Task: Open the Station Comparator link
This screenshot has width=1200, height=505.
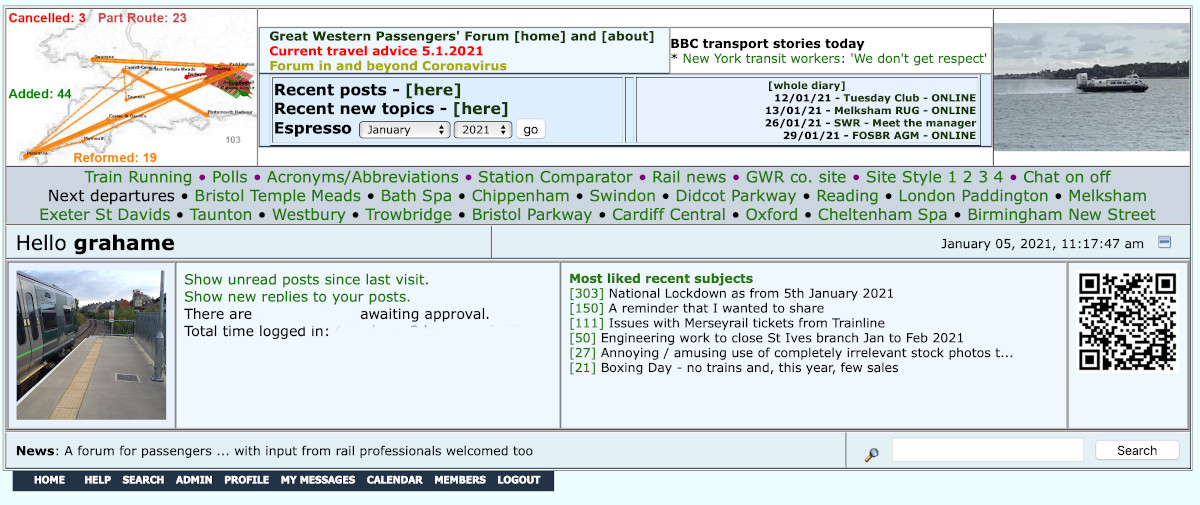Action: click(555, 177)
